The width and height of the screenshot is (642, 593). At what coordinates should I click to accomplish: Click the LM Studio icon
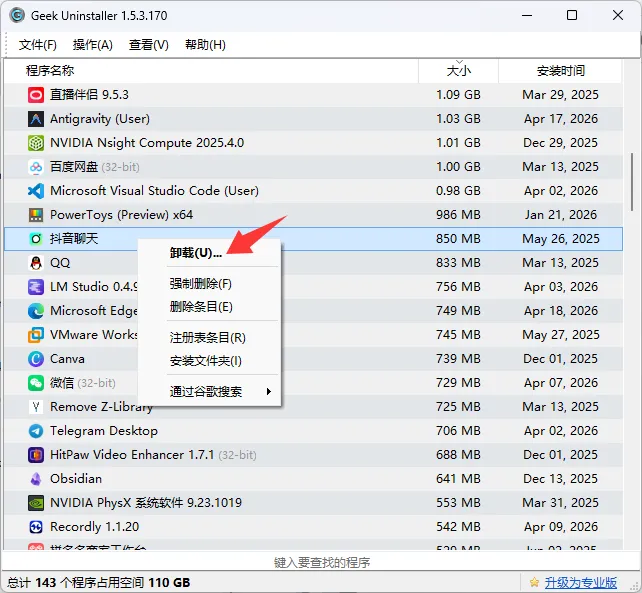click(x=36, y=287)
